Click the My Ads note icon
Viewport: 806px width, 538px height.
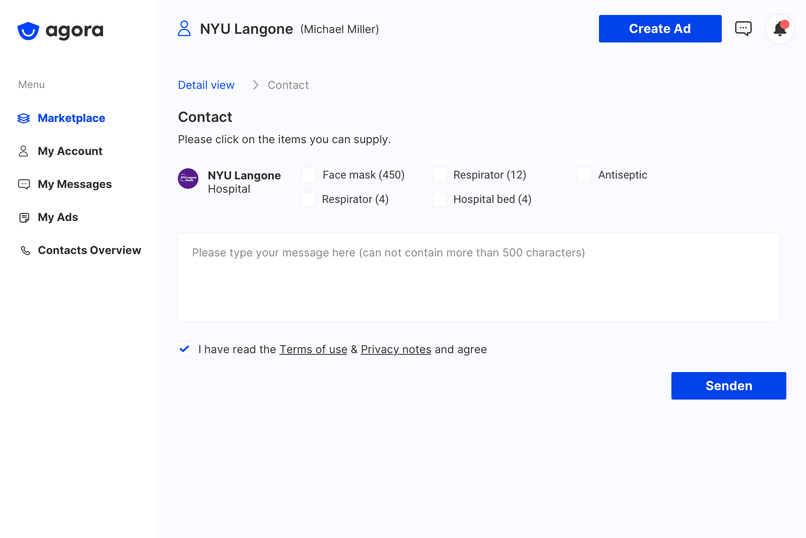[x=24, y=218]
